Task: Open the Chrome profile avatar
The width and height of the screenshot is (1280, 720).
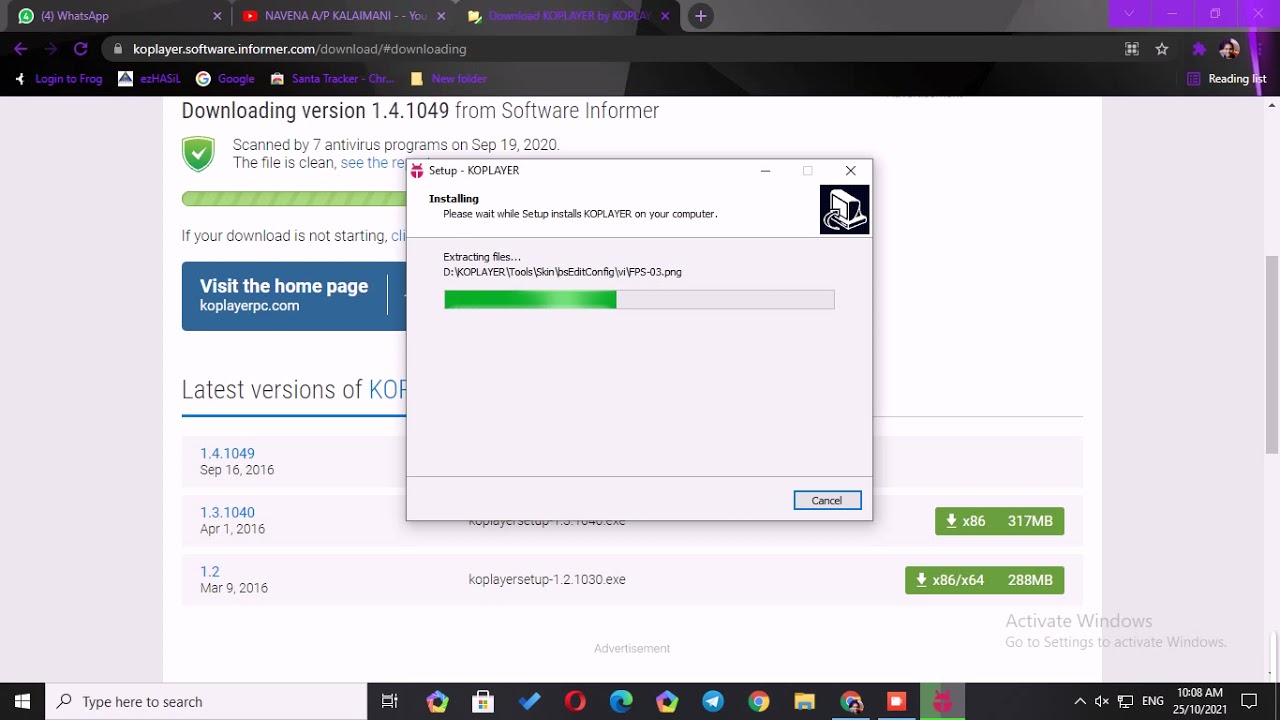Action: 1230,49
